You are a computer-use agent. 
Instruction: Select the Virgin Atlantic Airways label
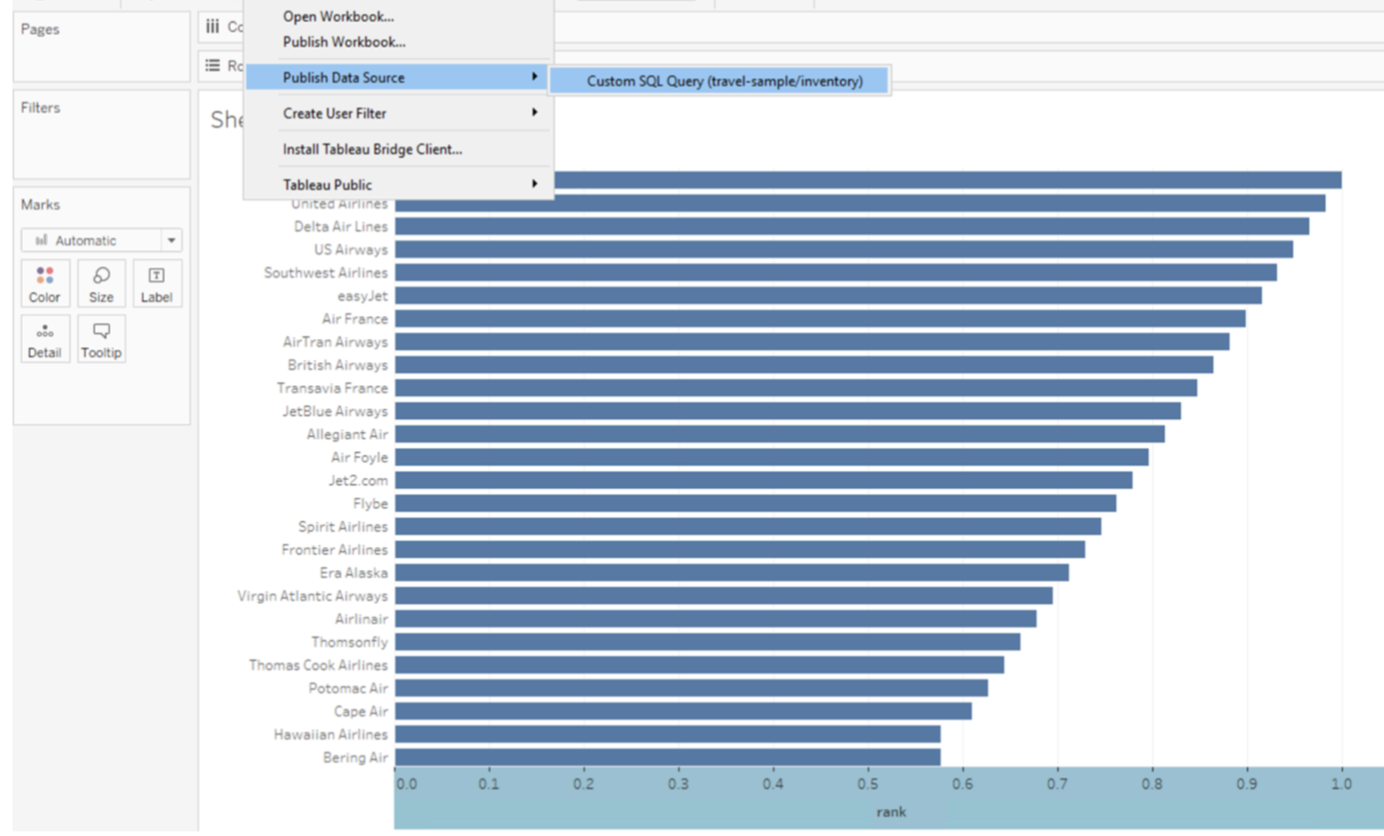[x=313, y=596]
